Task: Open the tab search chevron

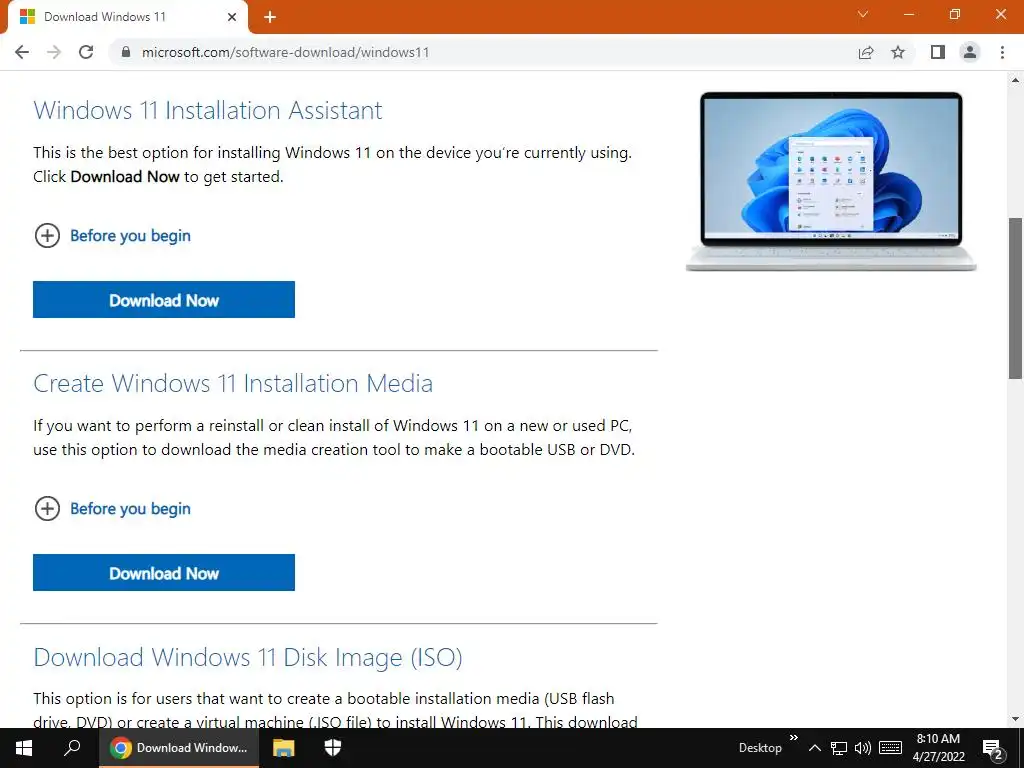Action: pyautogui.click(x=863, y=14)
